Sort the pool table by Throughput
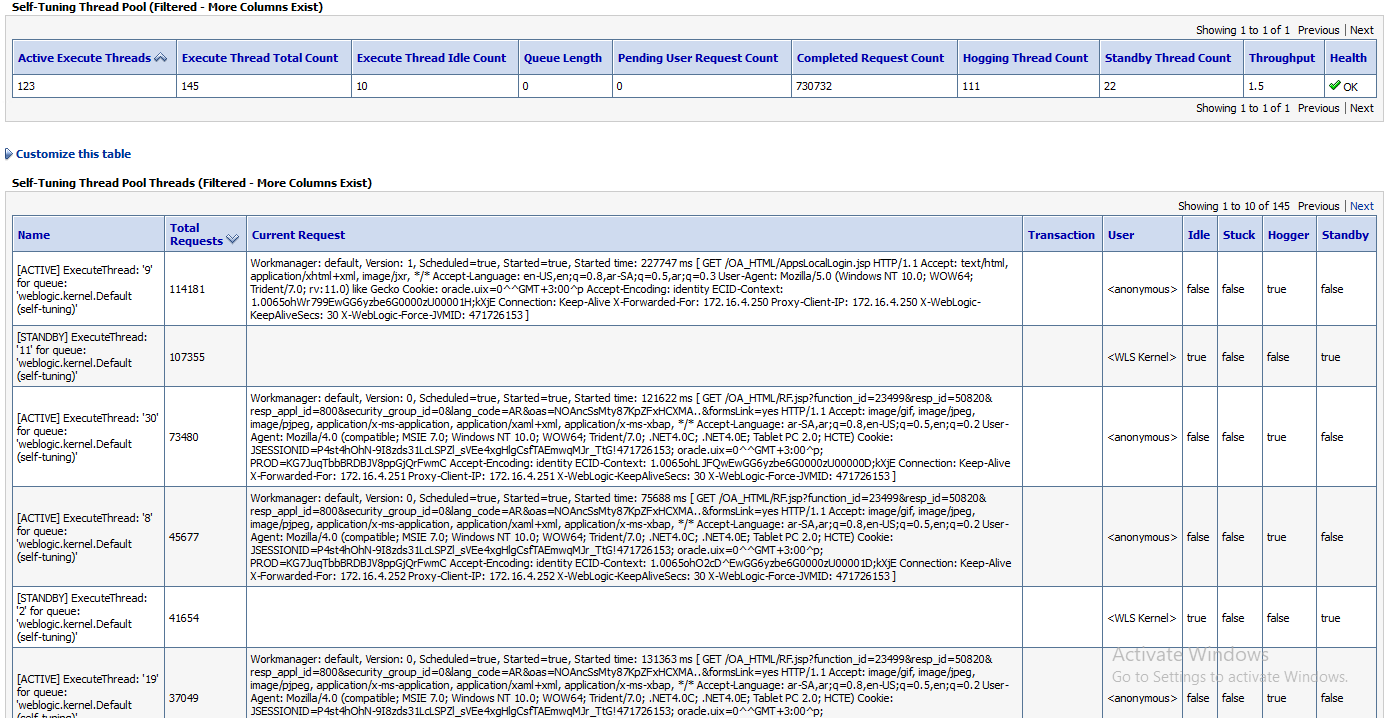Image resolution: width=1391 pixels, height=718 pixels. 1281,58
